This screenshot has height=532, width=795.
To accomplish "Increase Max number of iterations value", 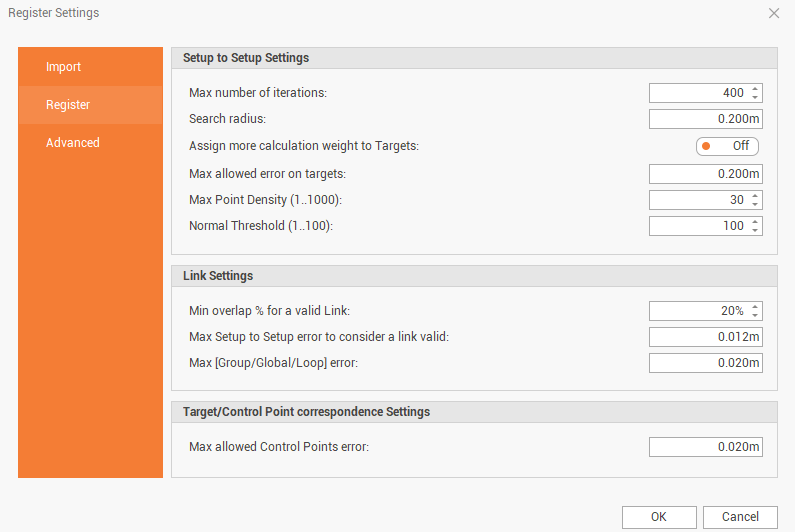I will tap(755, 89).
